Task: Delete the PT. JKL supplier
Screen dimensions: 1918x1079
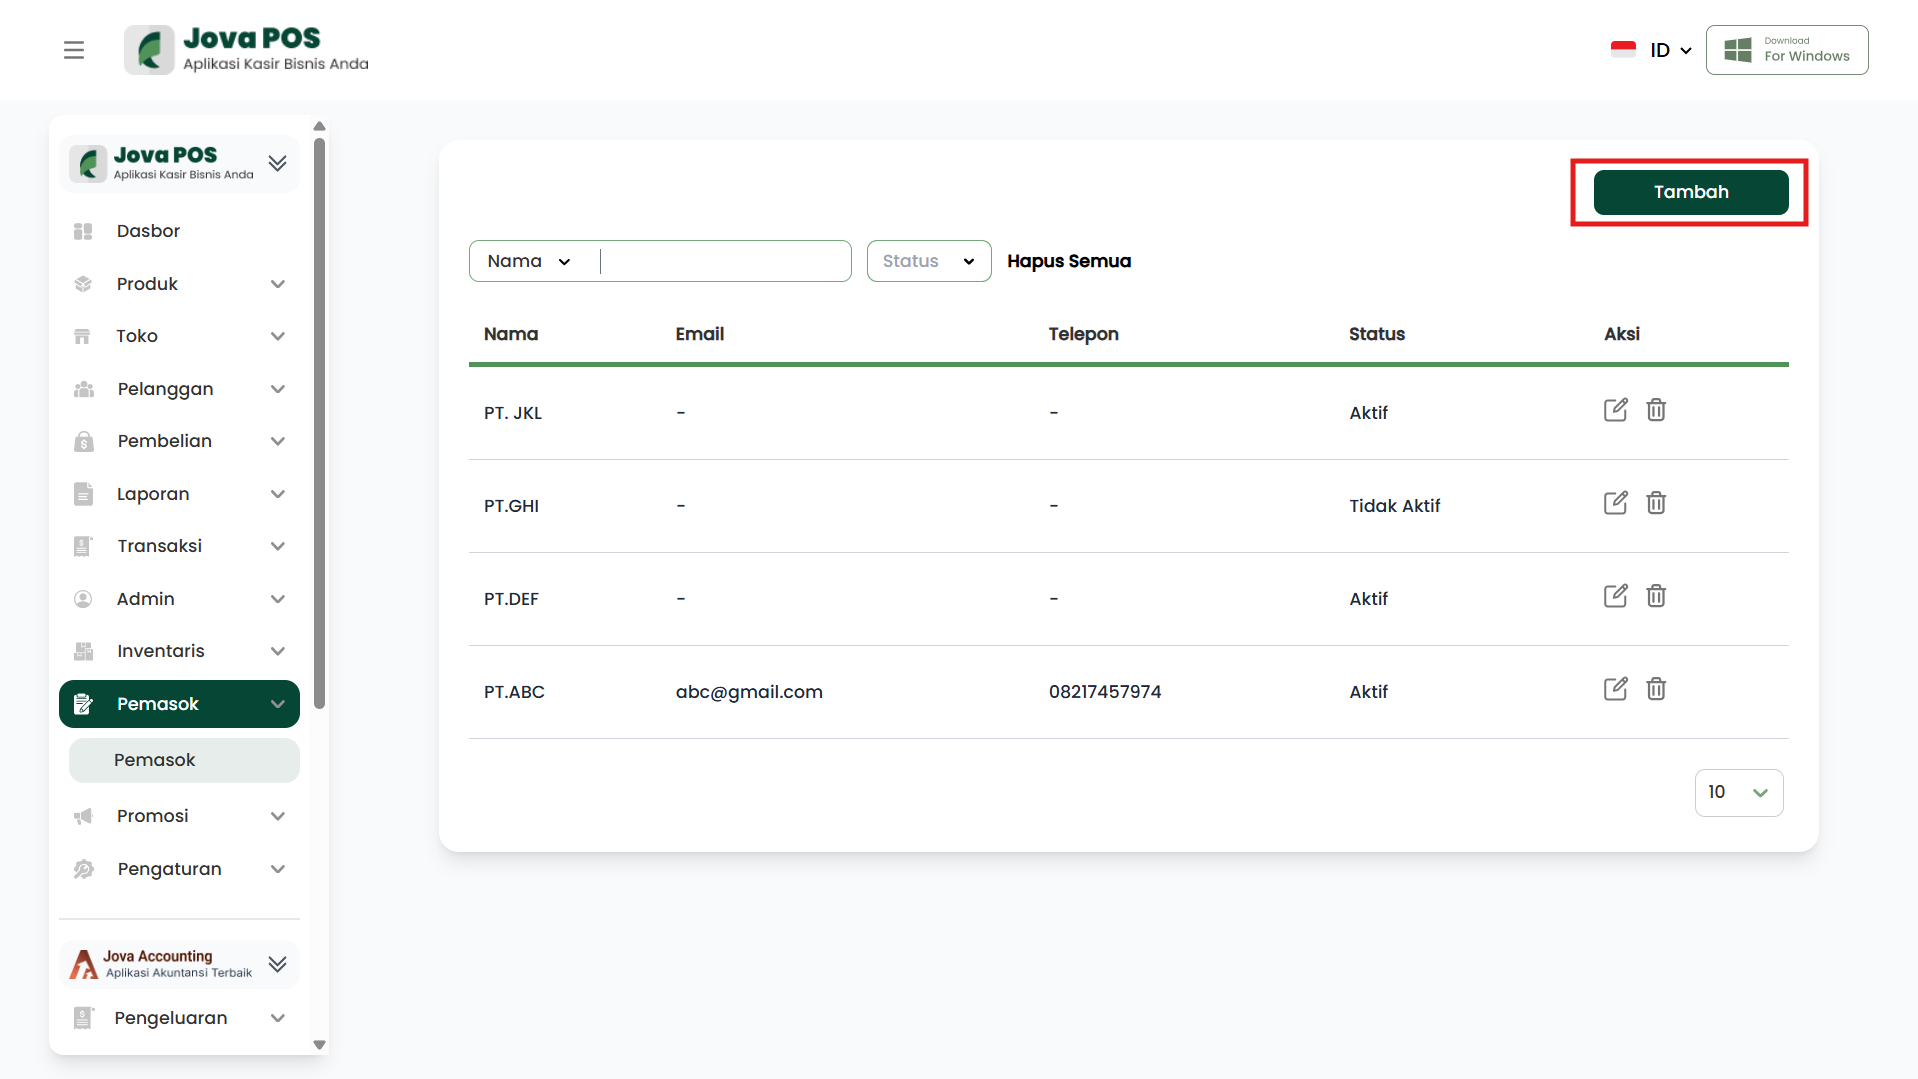Action: (x=1656, y=410)
